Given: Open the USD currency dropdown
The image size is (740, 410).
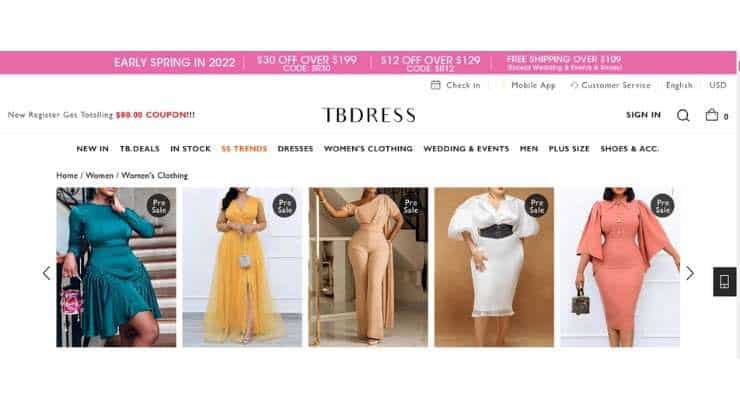Looking at the screenshot, I should click(718, 85).
